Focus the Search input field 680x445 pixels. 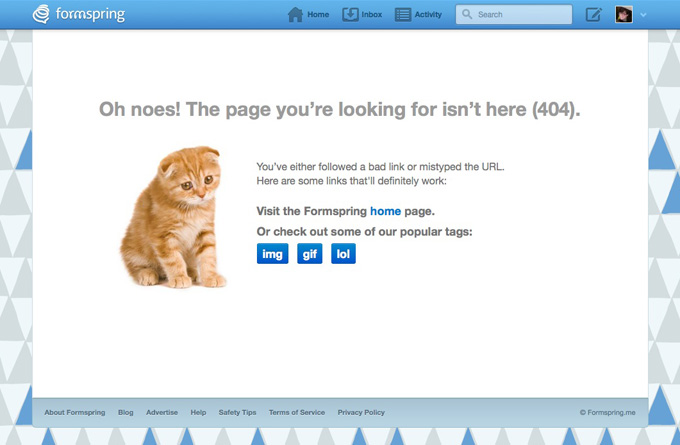[x=513, y=14]
